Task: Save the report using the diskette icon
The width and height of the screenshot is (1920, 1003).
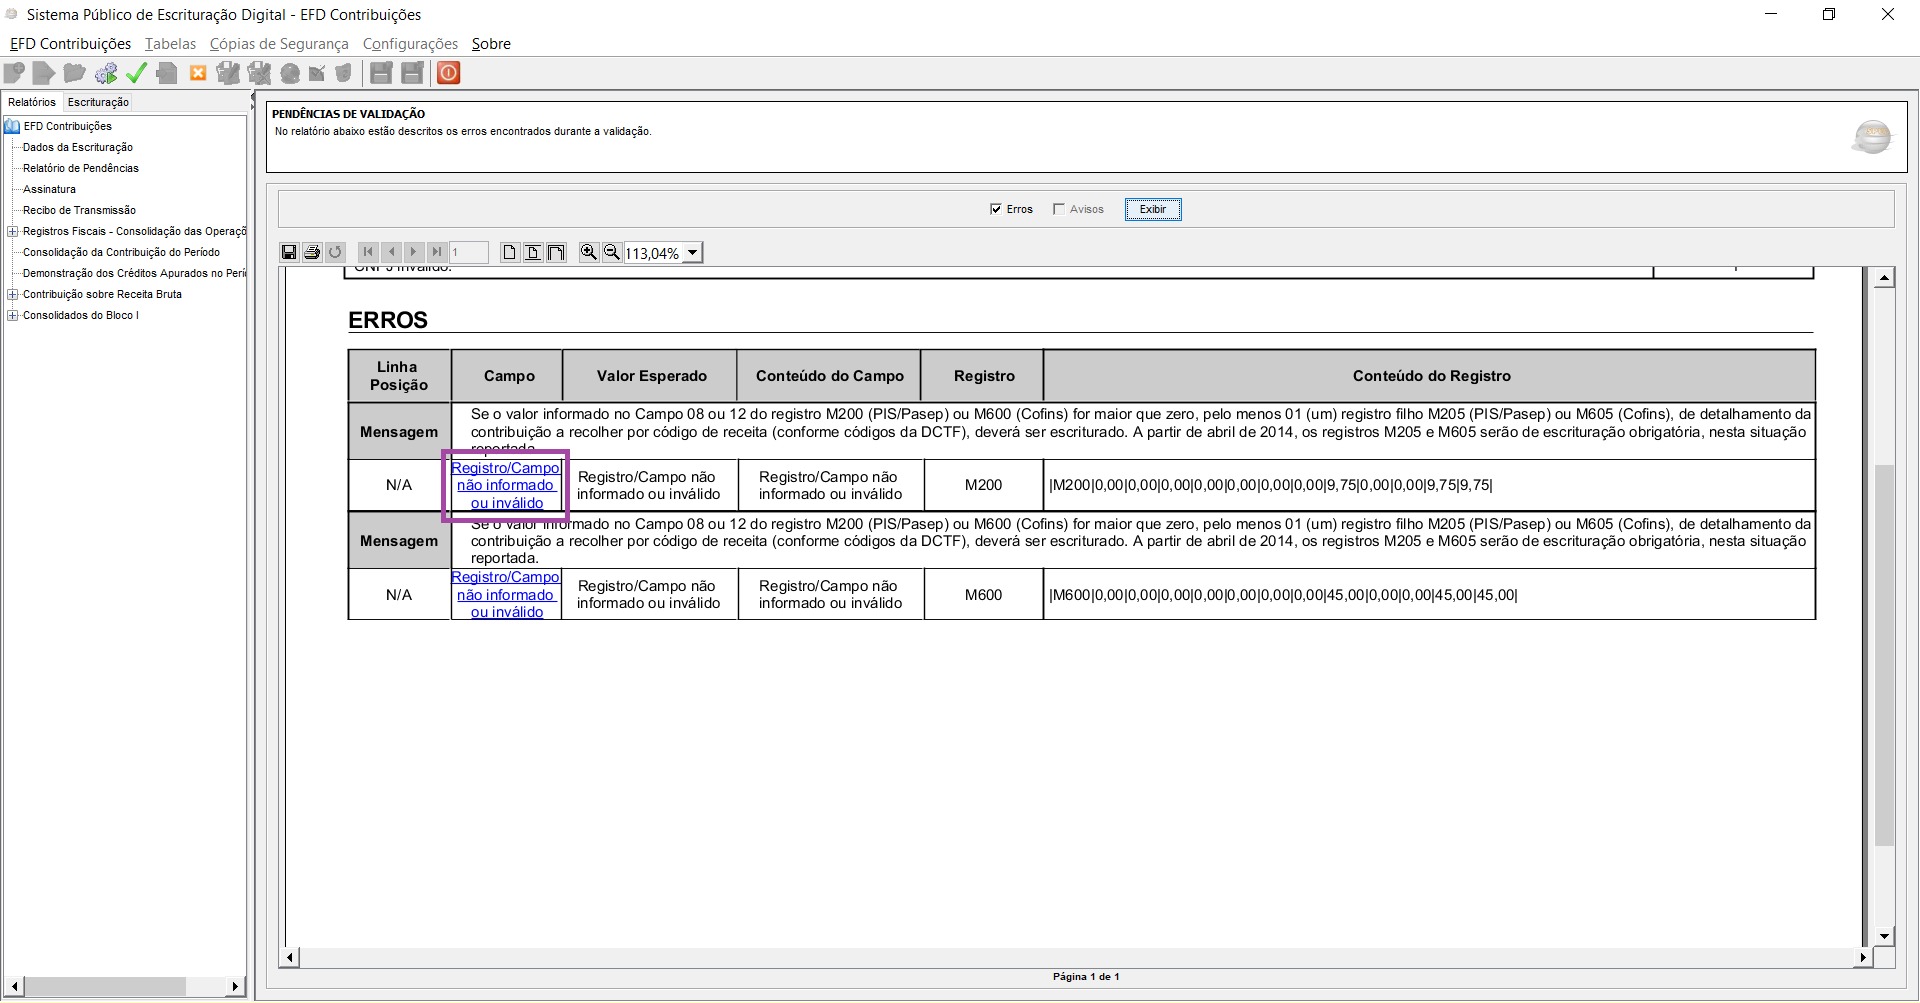Action: [289, 252]
